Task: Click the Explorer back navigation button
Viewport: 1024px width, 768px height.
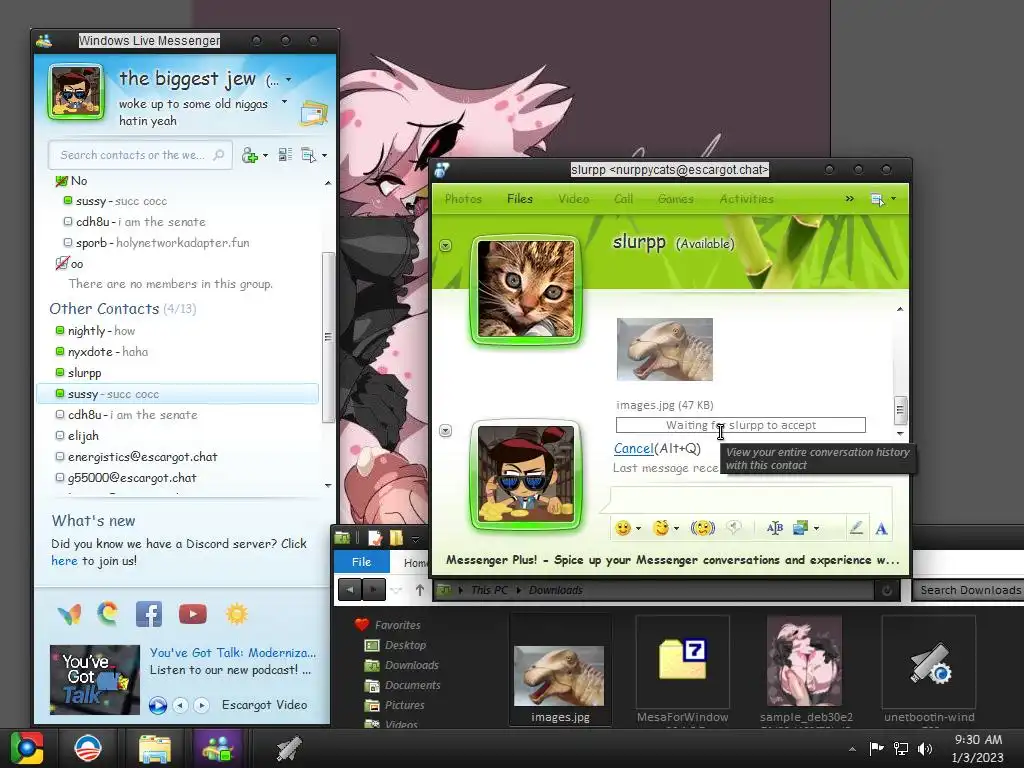Action: [349, 590]
